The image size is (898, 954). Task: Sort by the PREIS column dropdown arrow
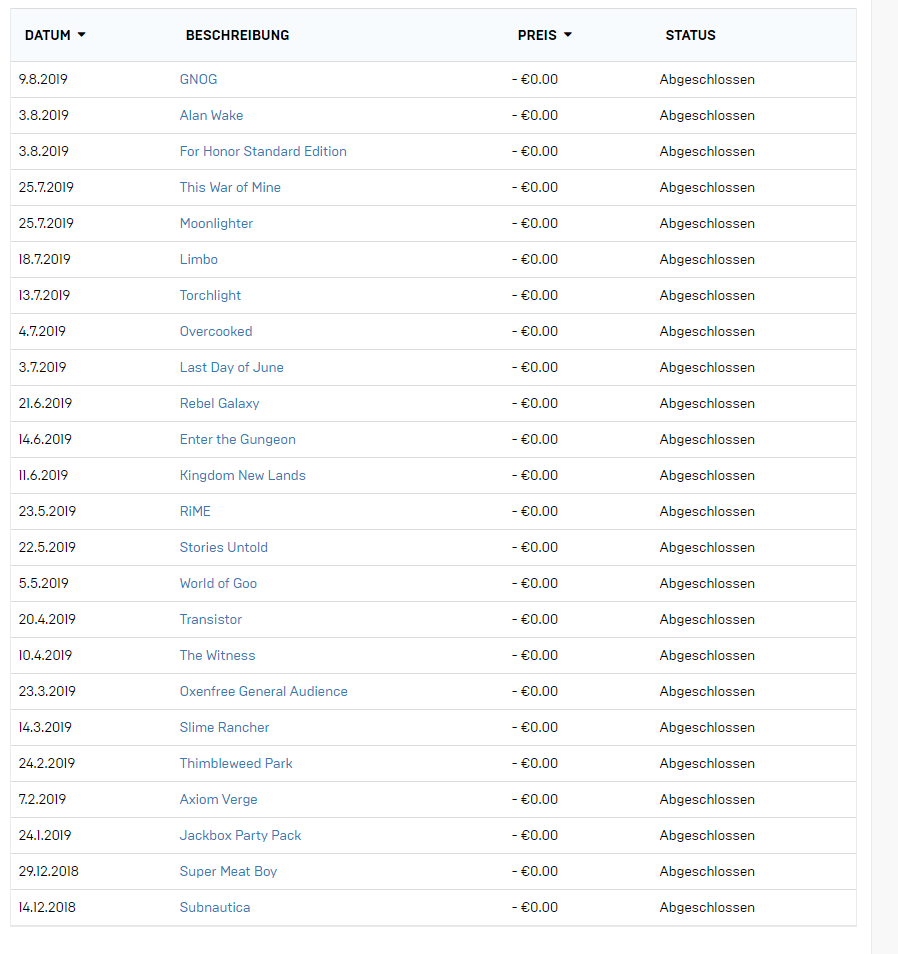point(568,35)
